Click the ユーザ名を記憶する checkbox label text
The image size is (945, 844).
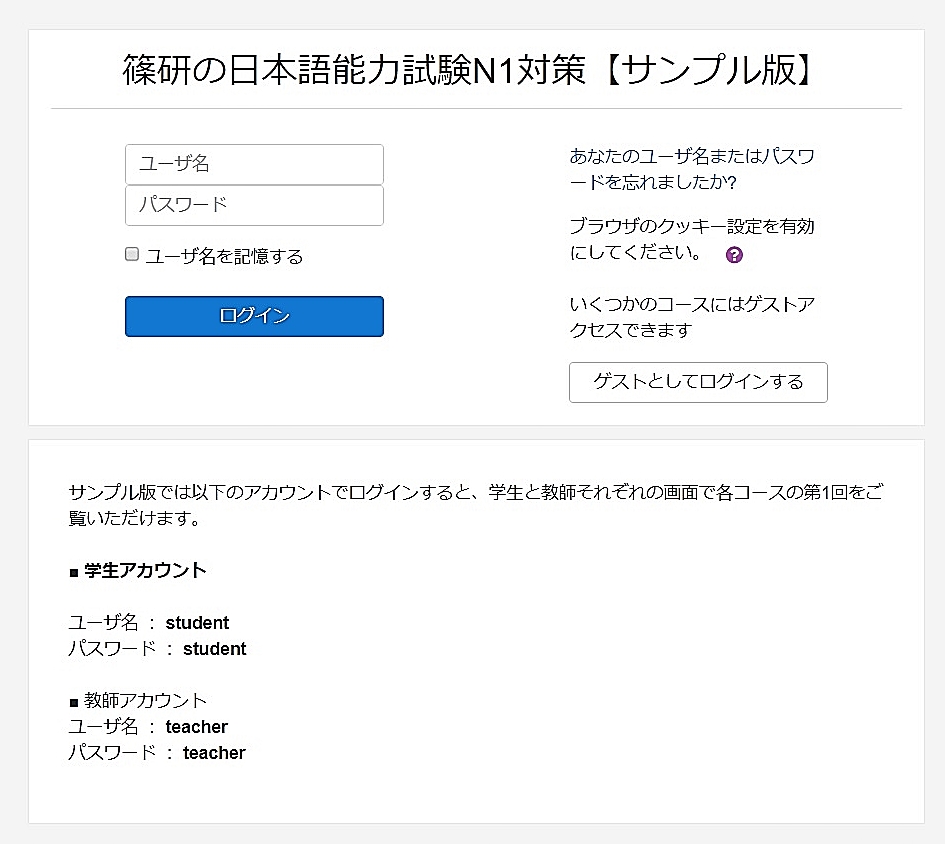(224, 256)
